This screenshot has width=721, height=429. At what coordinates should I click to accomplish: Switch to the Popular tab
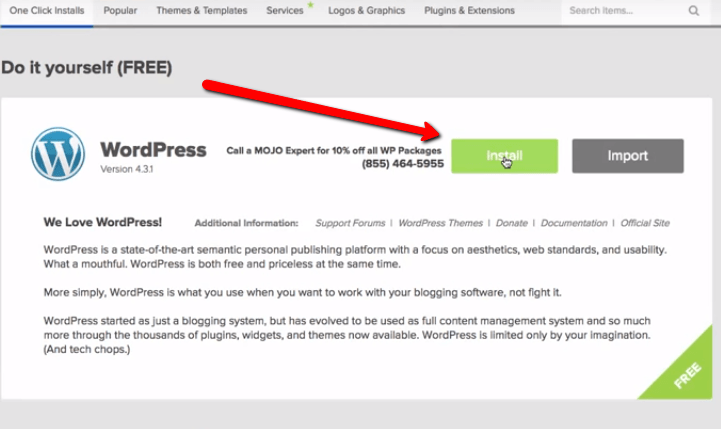120,11
